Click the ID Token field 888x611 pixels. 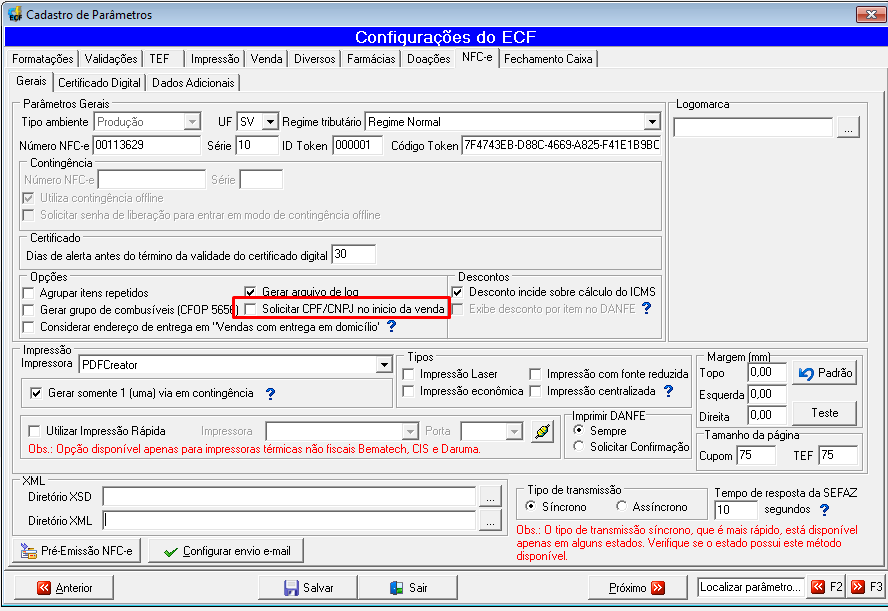(x=357, y=145)
